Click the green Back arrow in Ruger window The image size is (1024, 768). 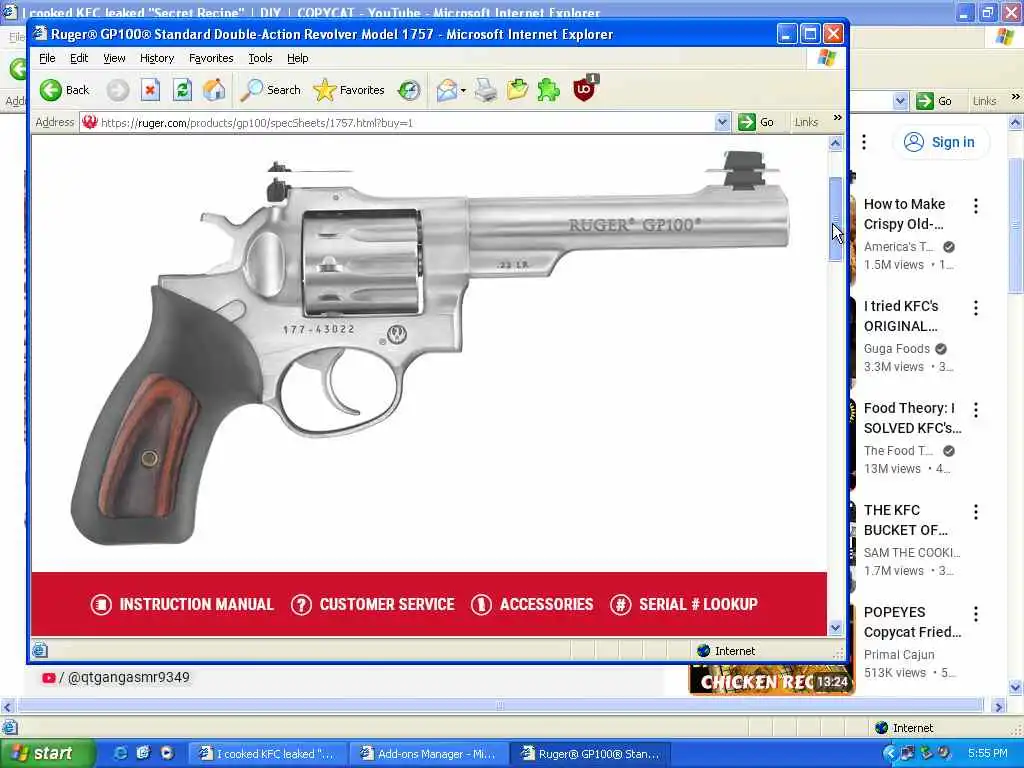[50, 90]
